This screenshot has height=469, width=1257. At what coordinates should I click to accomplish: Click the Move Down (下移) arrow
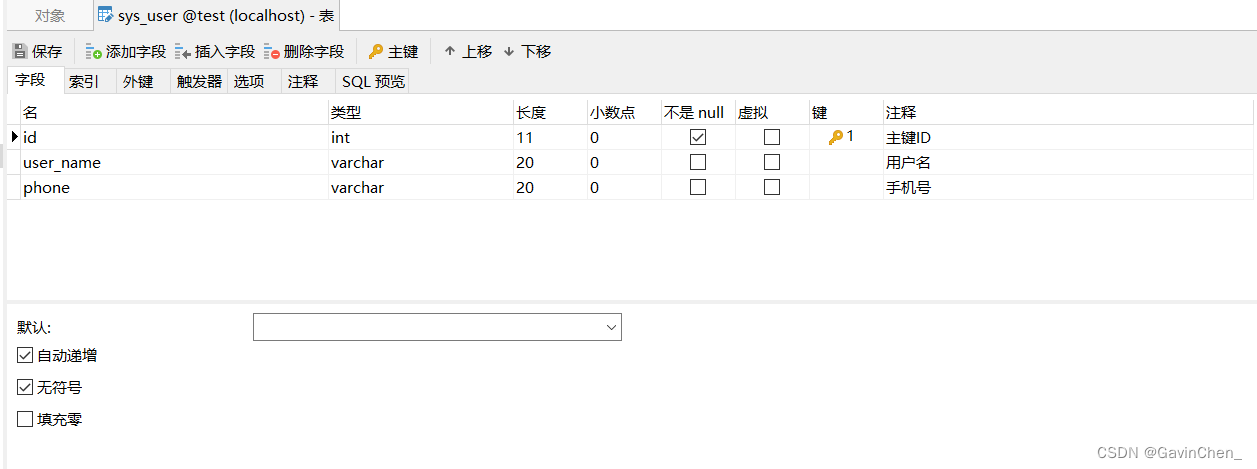(509, 51)
